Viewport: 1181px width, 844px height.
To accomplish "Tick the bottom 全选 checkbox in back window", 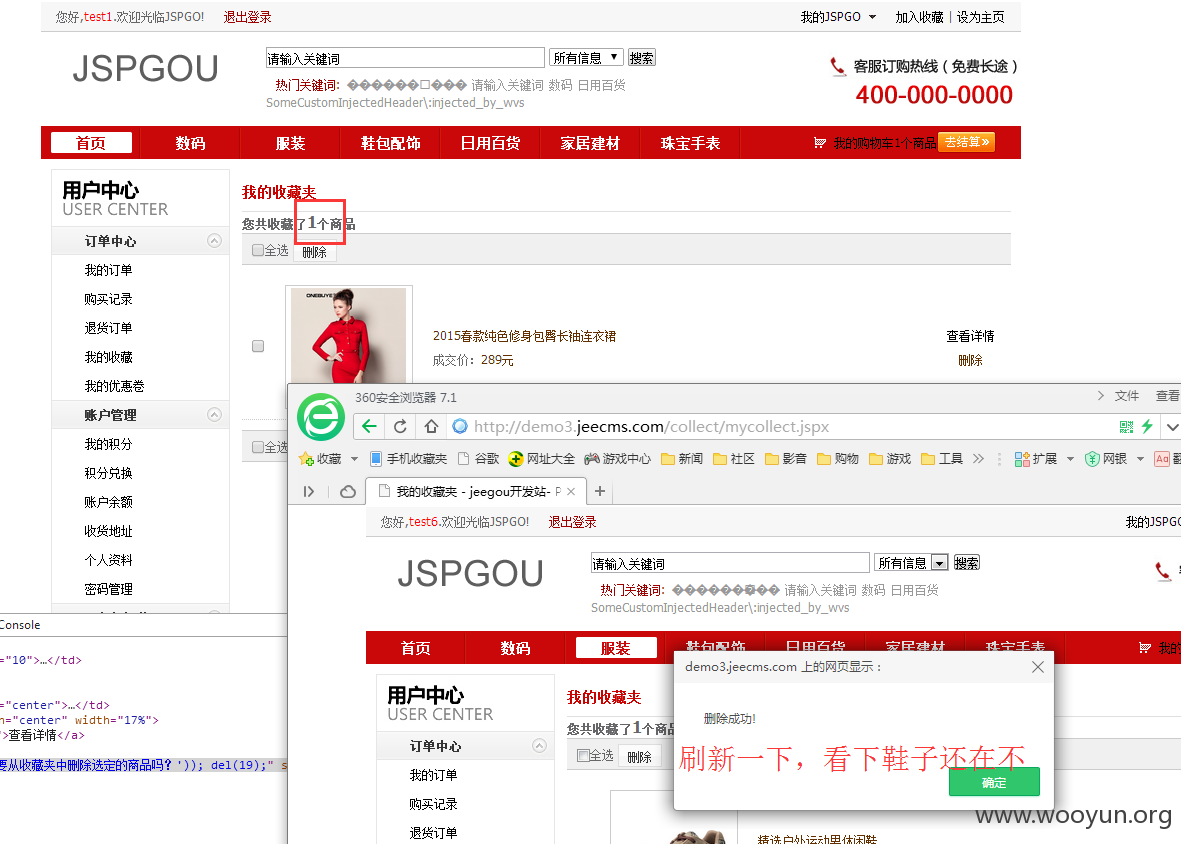I will click(x=258, y=447).
